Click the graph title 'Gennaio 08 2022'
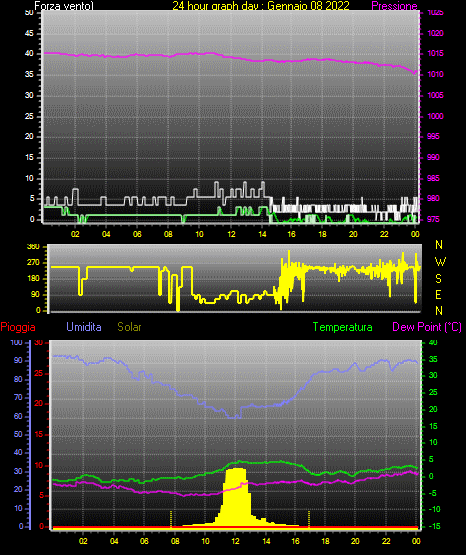The height and width of the screenshot is (555, 466). pos(308,6)
